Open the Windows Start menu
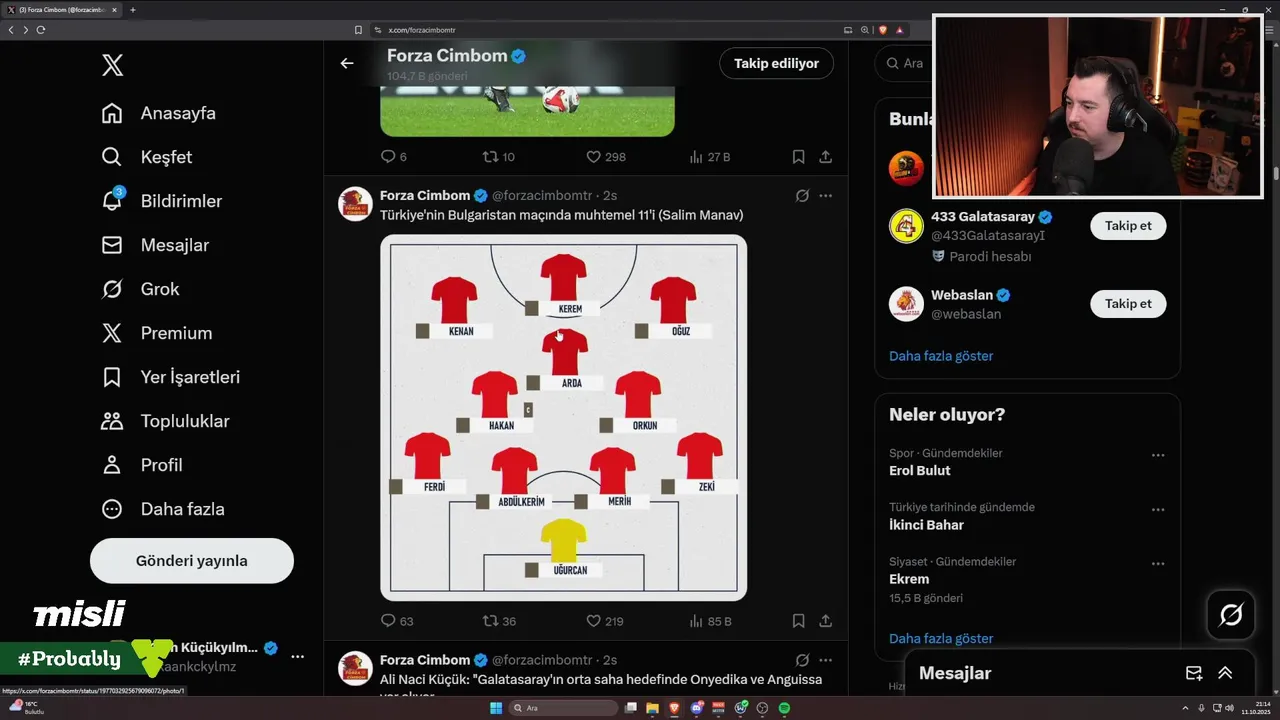The height and width of the screenshot is (720, 1280). point(495,708)
